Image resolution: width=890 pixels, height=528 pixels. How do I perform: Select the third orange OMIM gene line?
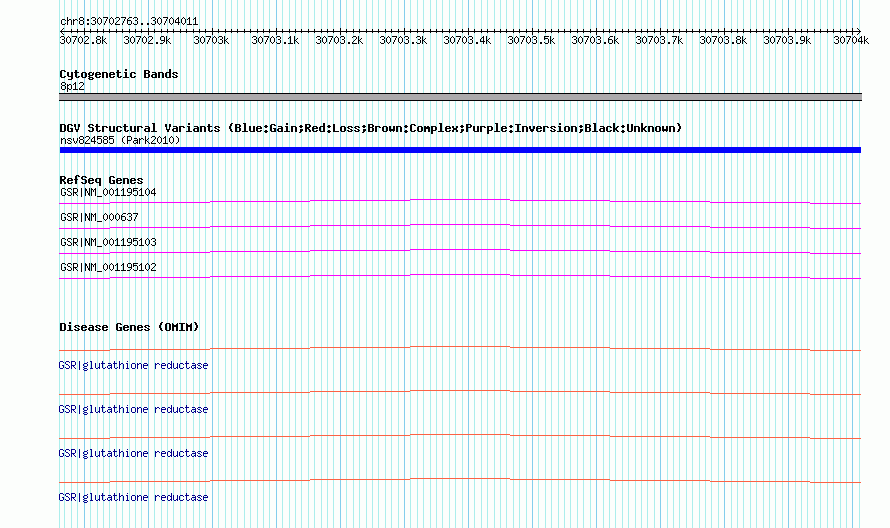[460, 436]
